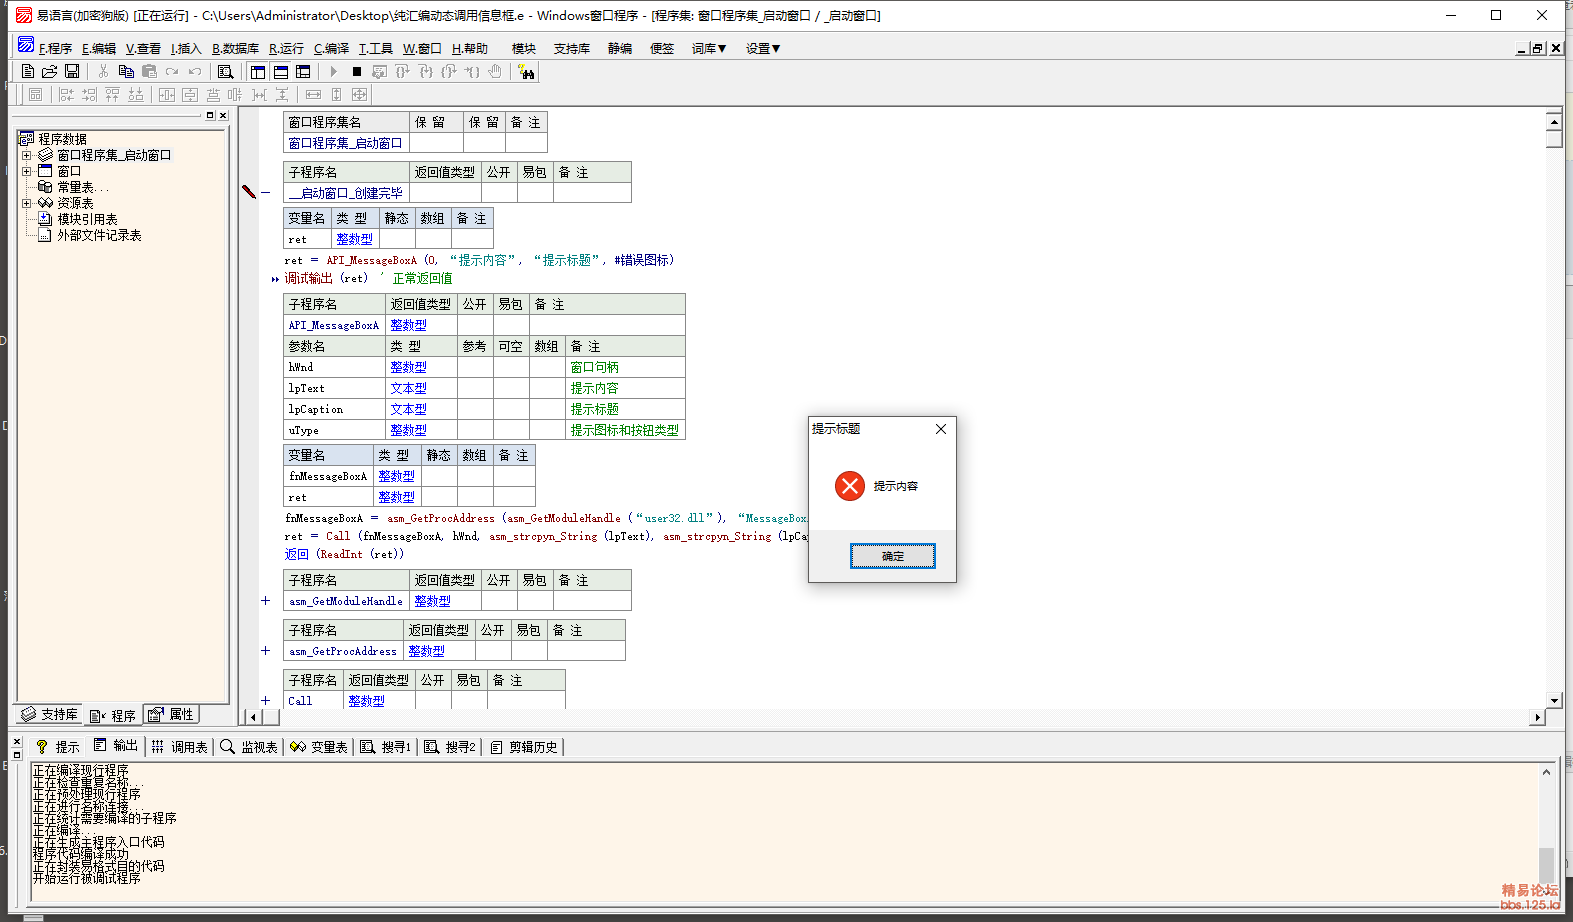Open the H.帮助 menu
The height and width of the screenshot is (922, 1573).
tap(470, 48)
